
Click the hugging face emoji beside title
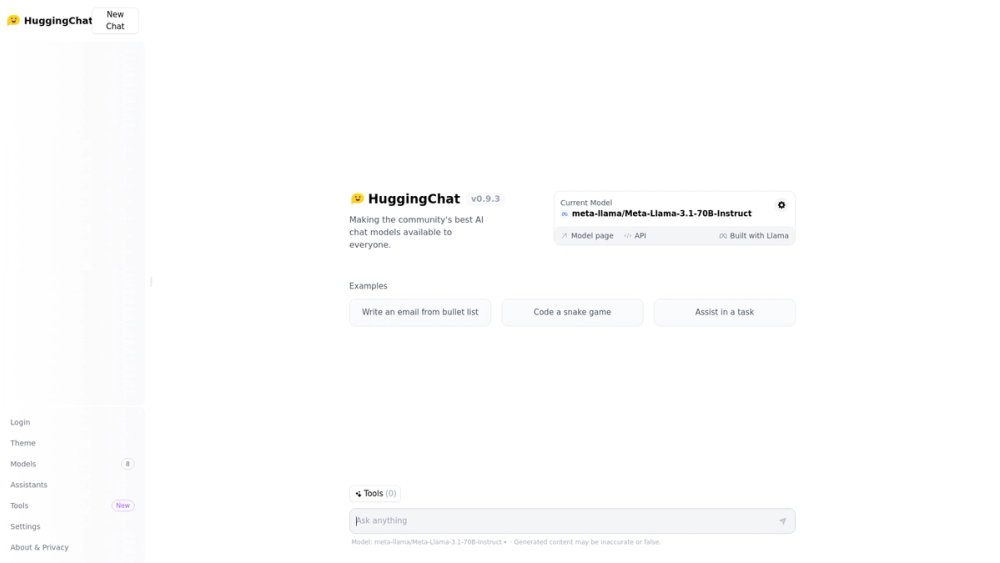pos(357,199)
